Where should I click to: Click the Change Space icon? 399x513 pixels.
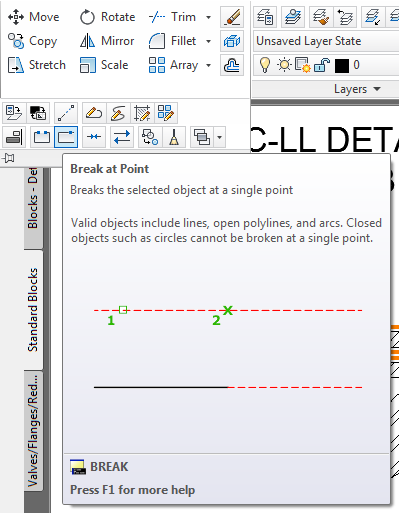(x=38, y=113)
